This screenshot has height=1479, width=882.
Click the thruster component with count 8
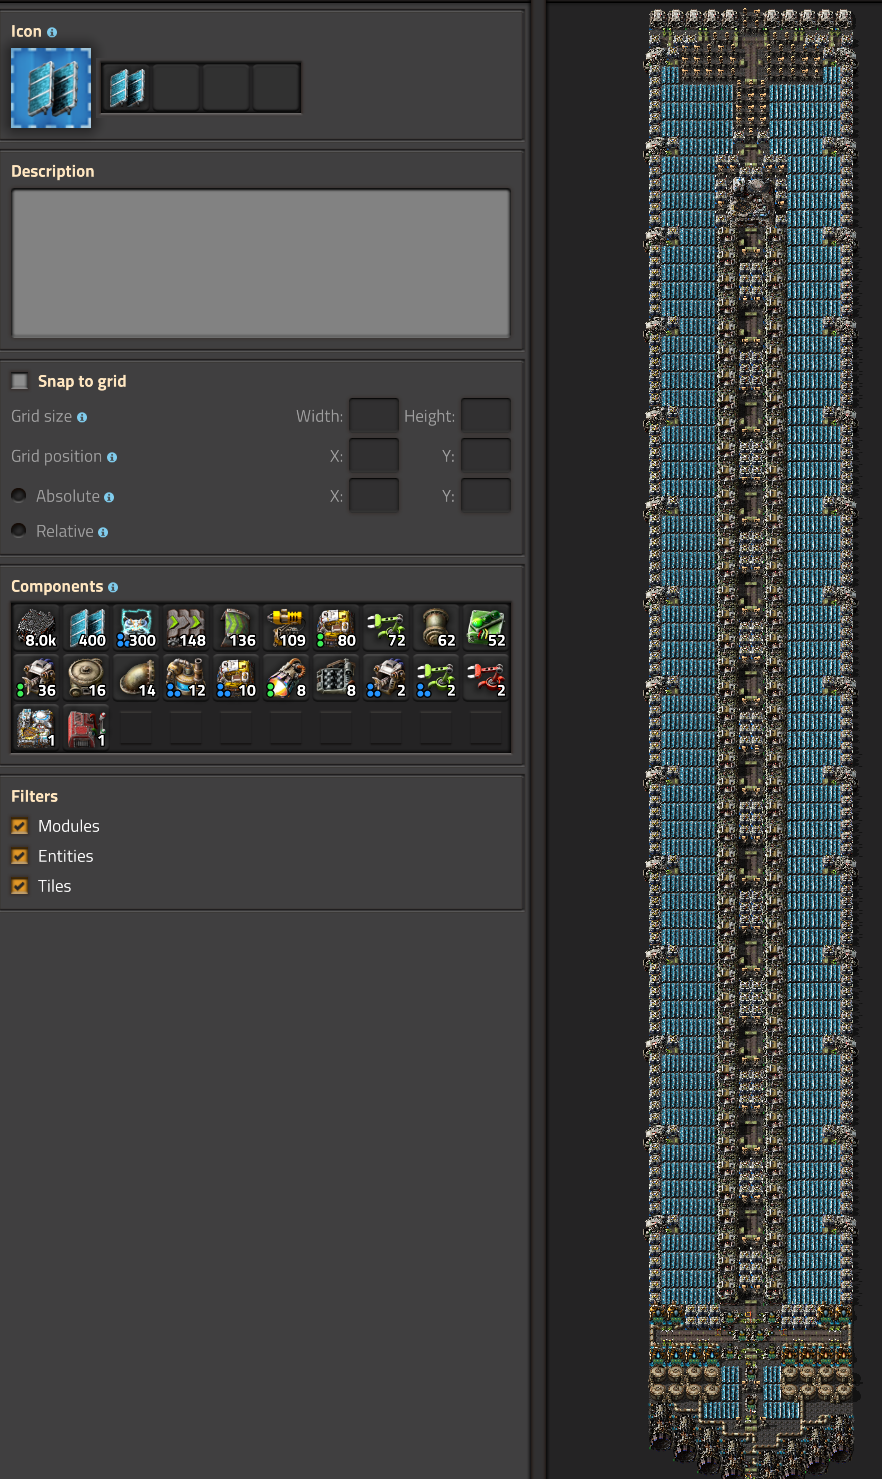(x=286, y=678)
